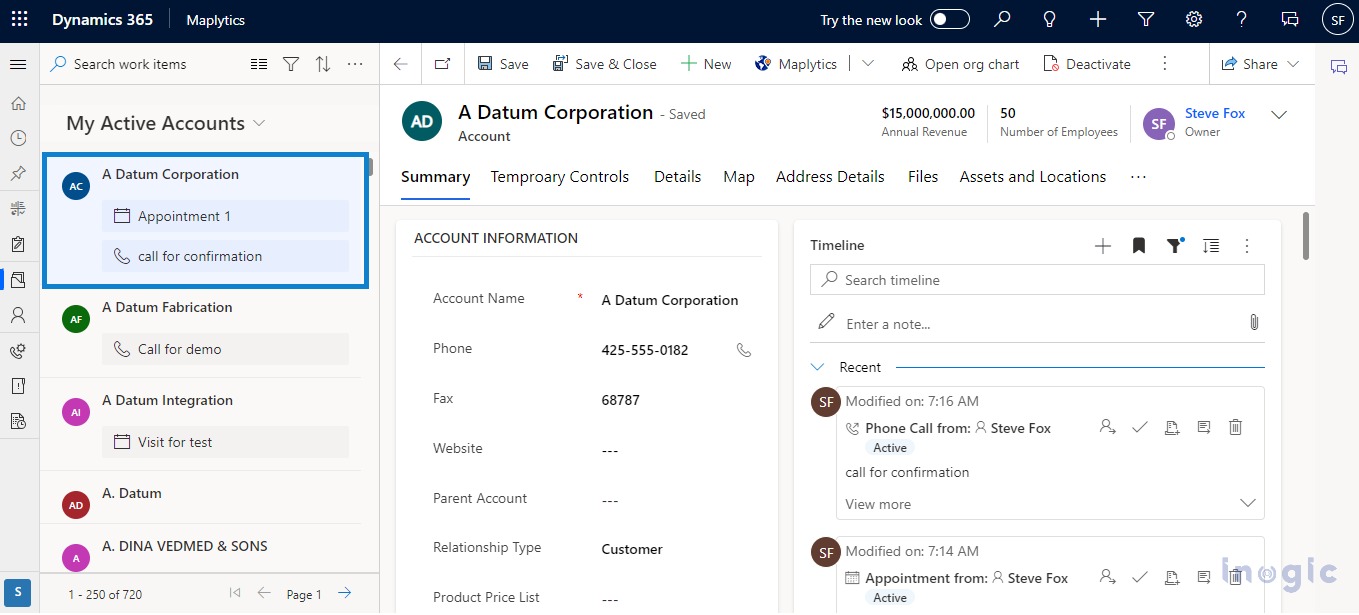Go to Home in left navigation
Image resolution: width=1359 pixels, height=615 pixels.
pyautogui.click(x=18, y=104)
